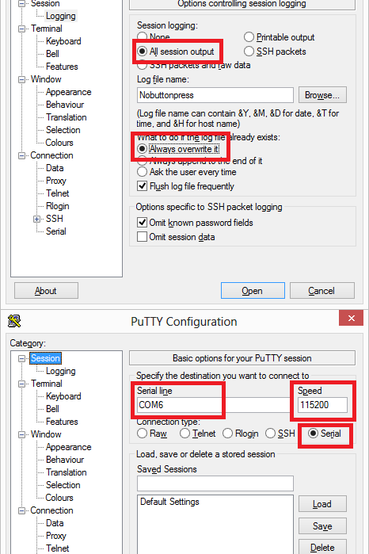This screenshot has height=554, width=369.
Task: Open Logging category in the logging options dialog
Action: click(61, 16)
